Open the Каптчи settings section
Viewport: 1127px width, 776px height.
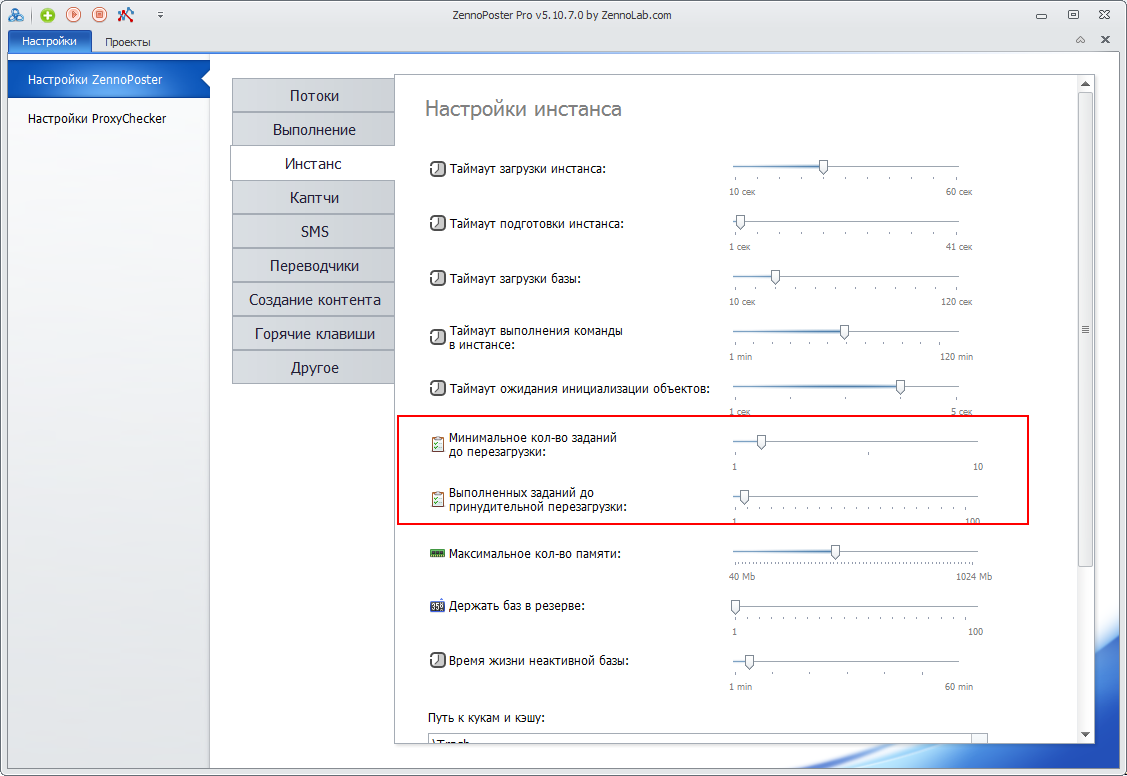click(313, 198)
